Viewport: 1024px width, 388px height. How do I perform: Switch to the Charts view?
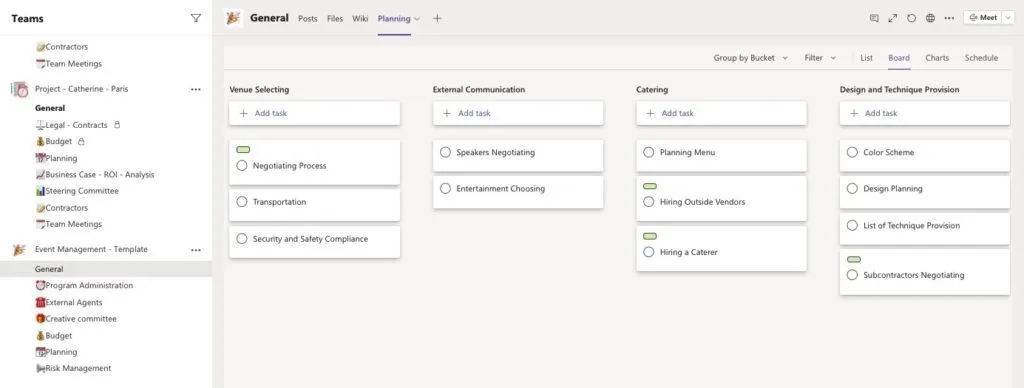tap(937, 58)
